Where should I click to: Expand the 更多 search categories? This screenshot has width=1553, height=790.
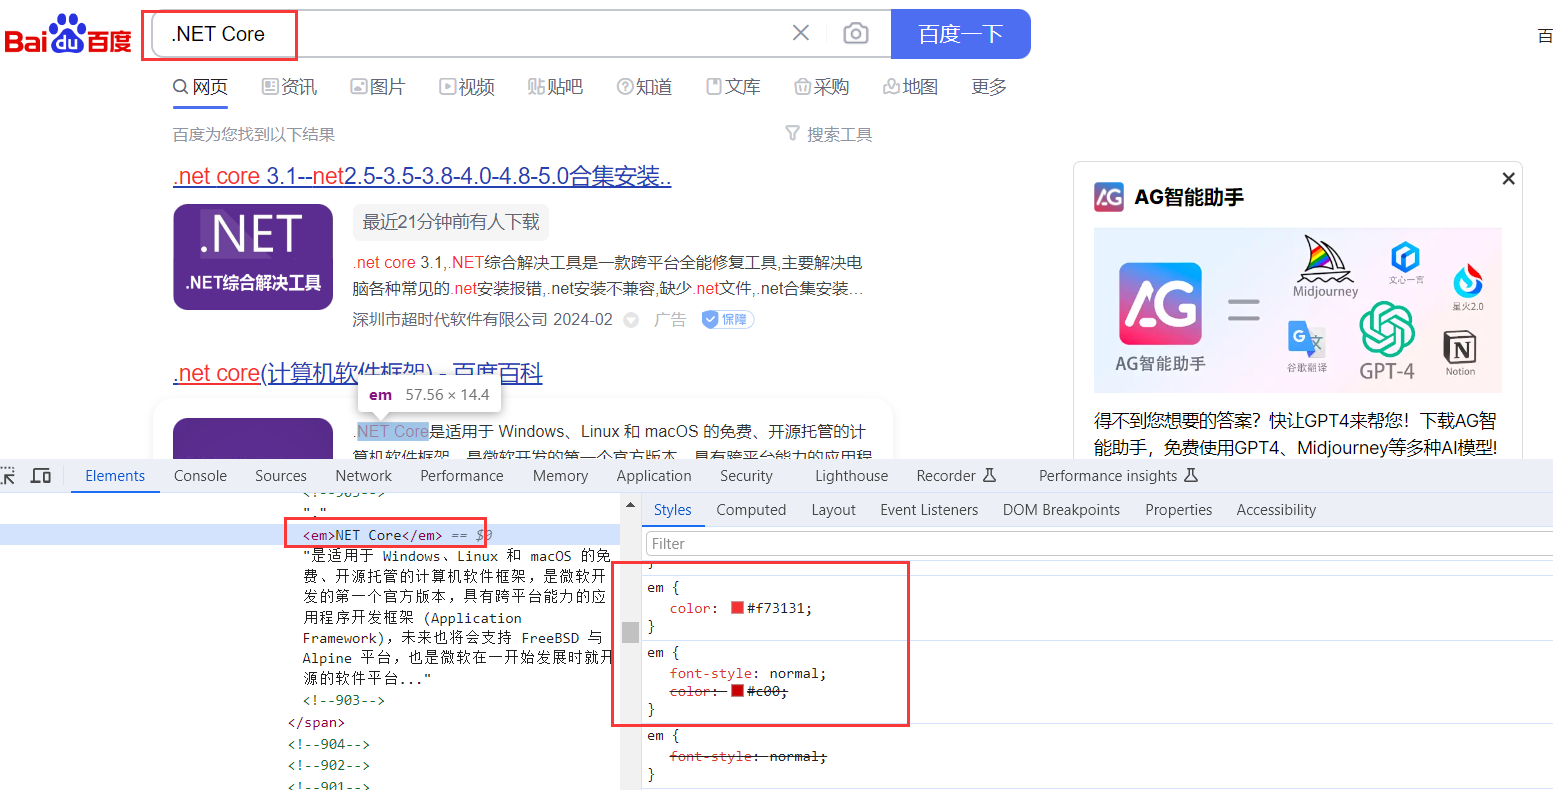[x=989, y=87]
